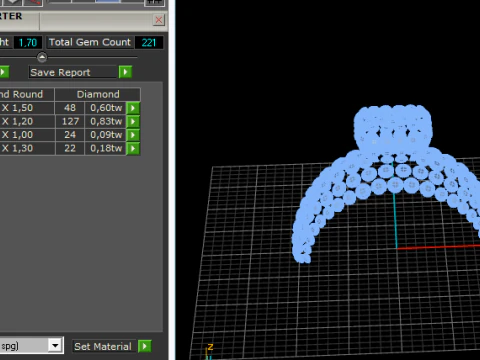
Task: Click the X 1,20 size cell
Action: [x=27, y=121]
